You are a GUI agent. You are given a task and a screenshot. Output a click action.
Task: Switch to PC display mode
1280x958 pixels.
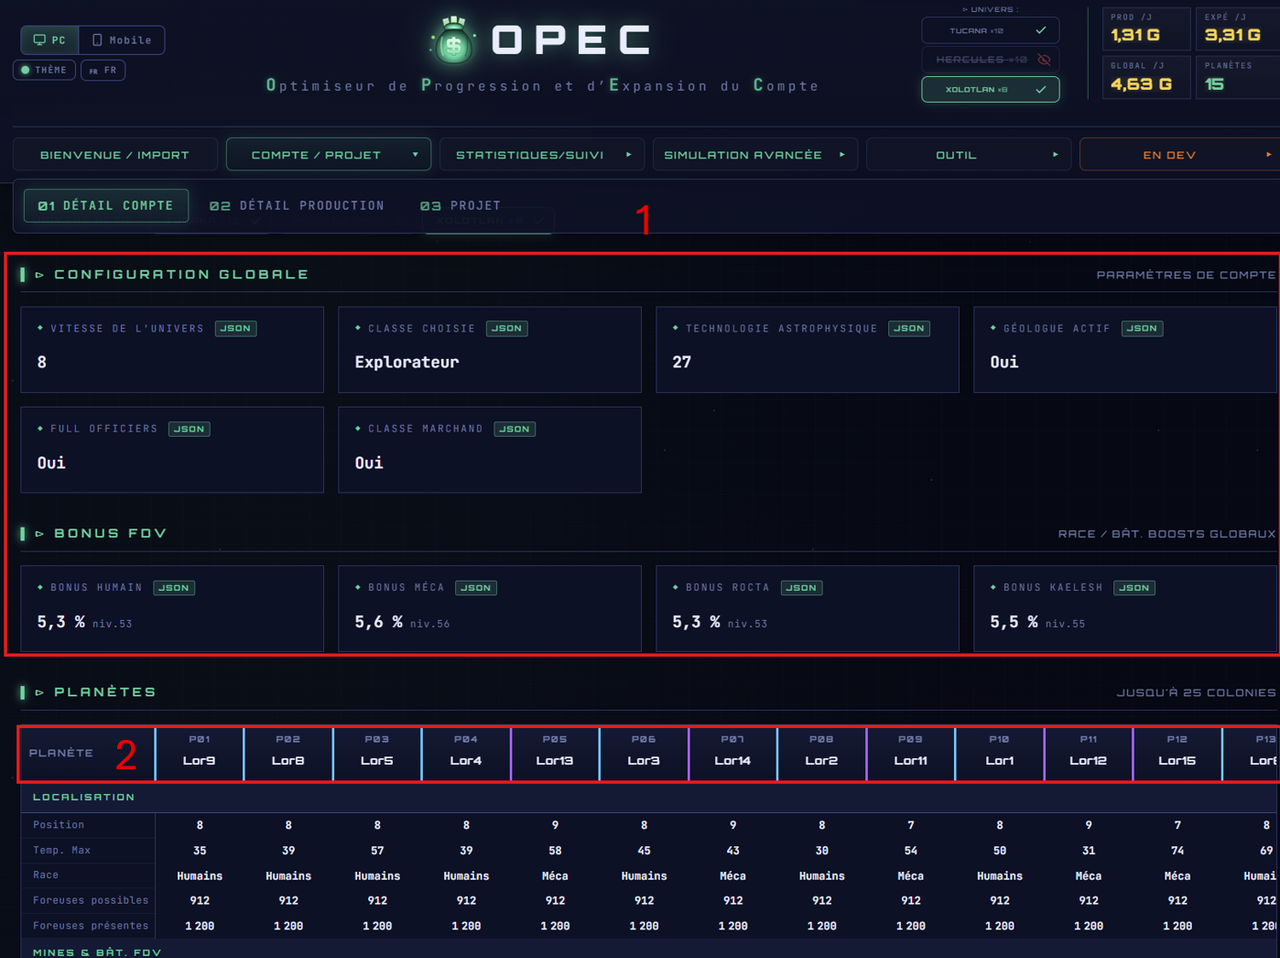coord(50,40)
